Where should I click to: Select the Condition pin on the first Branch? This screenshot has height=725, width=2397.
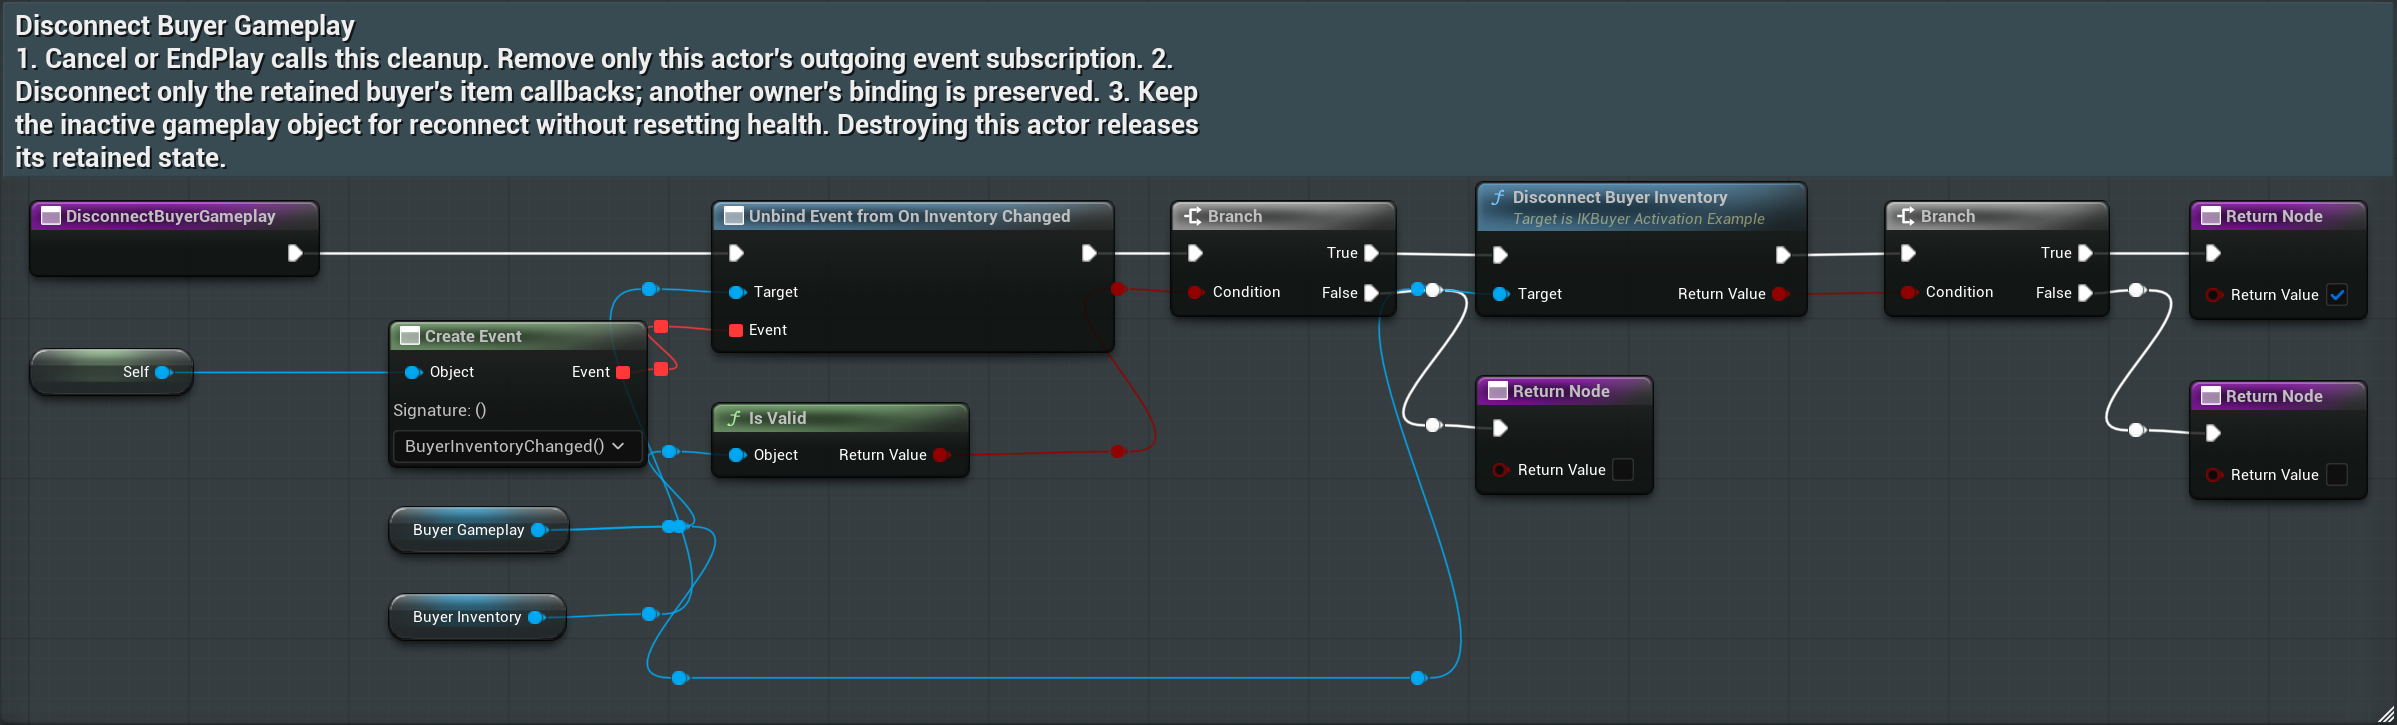click(x=1195, y=292)
